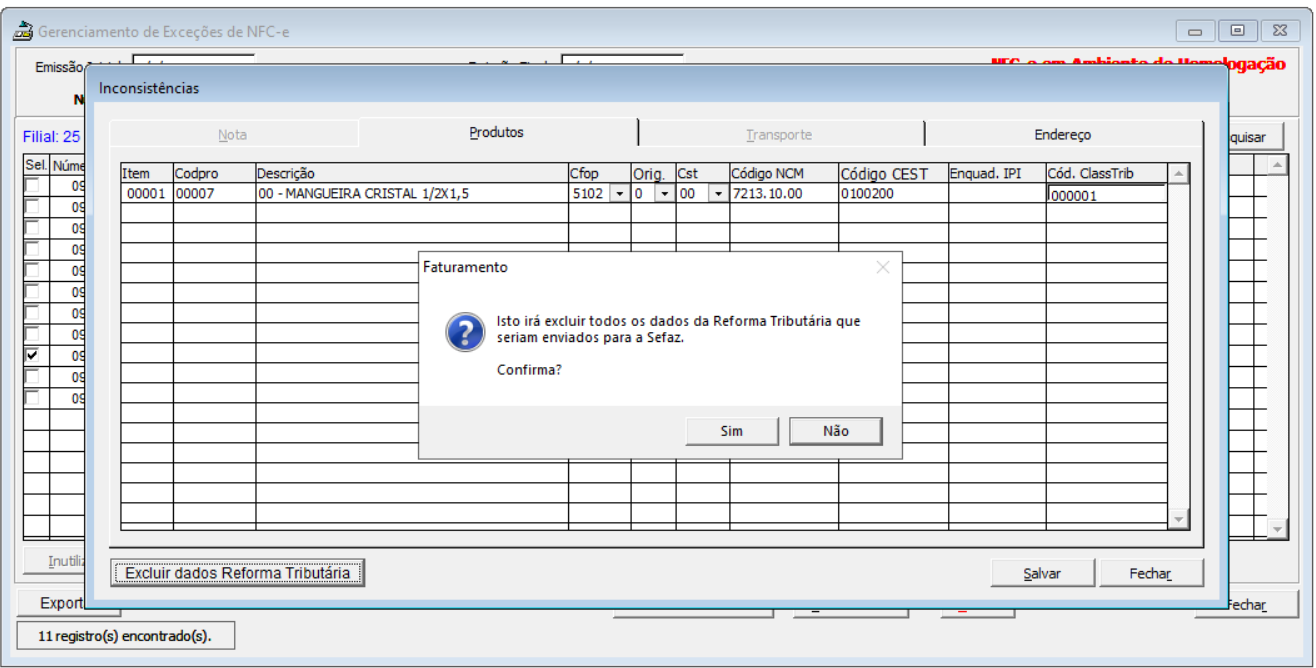Check the last checkbox in Sel. column
Image resolution: width=1316 pixels, height=668 pixels.
pyautogui.click(x=32, y=398)
